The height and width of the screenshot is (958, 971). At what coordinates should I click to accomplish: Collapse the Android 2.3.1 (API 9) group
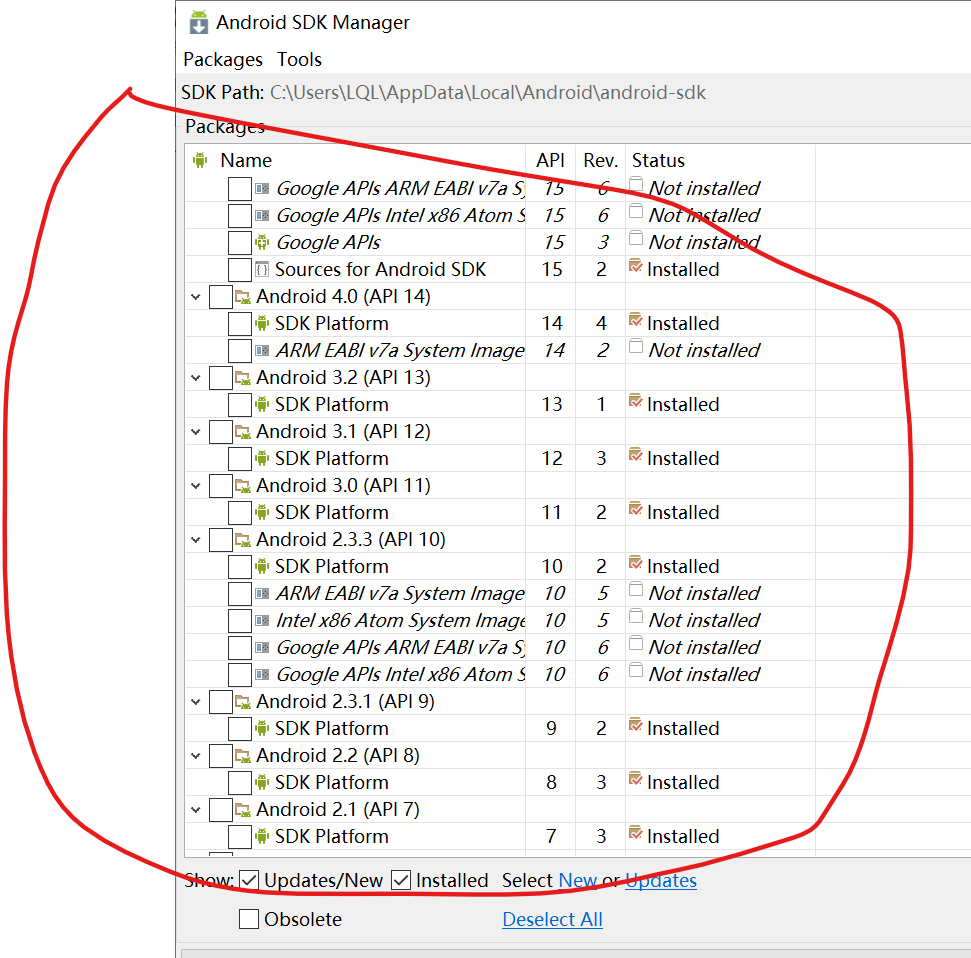pos(196,702)
